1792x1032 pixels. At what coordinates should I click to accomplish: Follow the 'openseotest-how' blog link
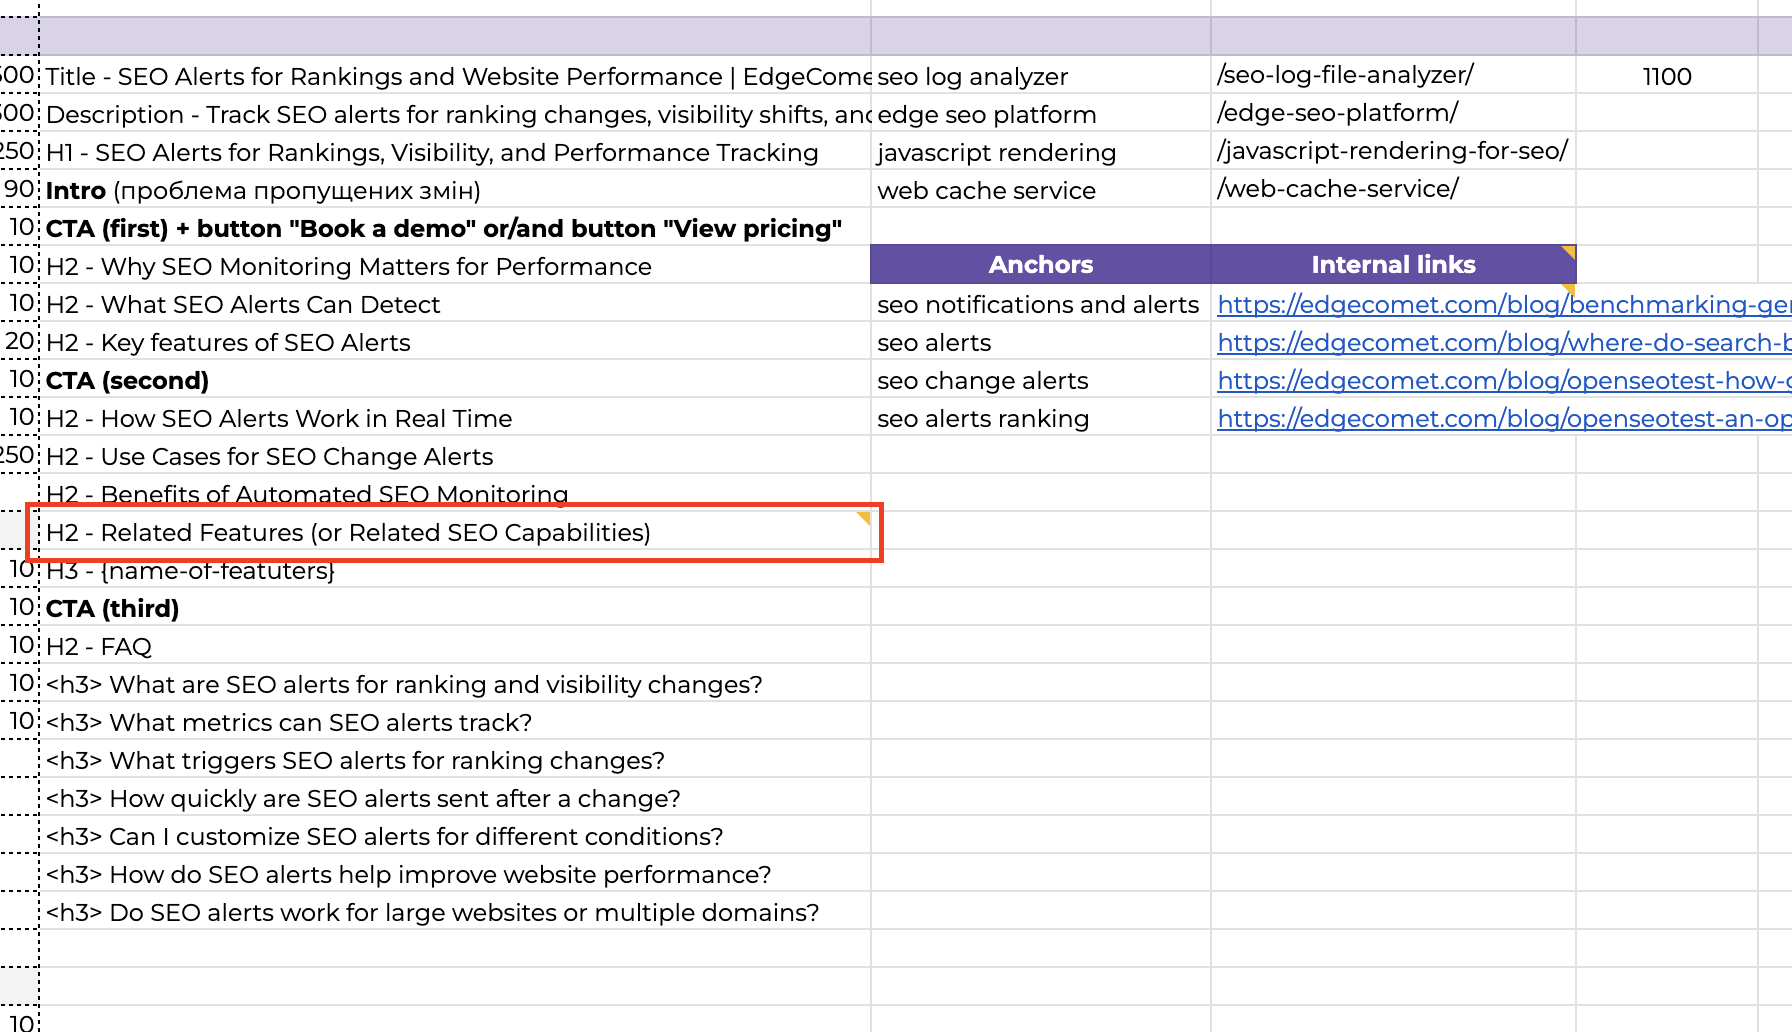tap(1504, 380)
